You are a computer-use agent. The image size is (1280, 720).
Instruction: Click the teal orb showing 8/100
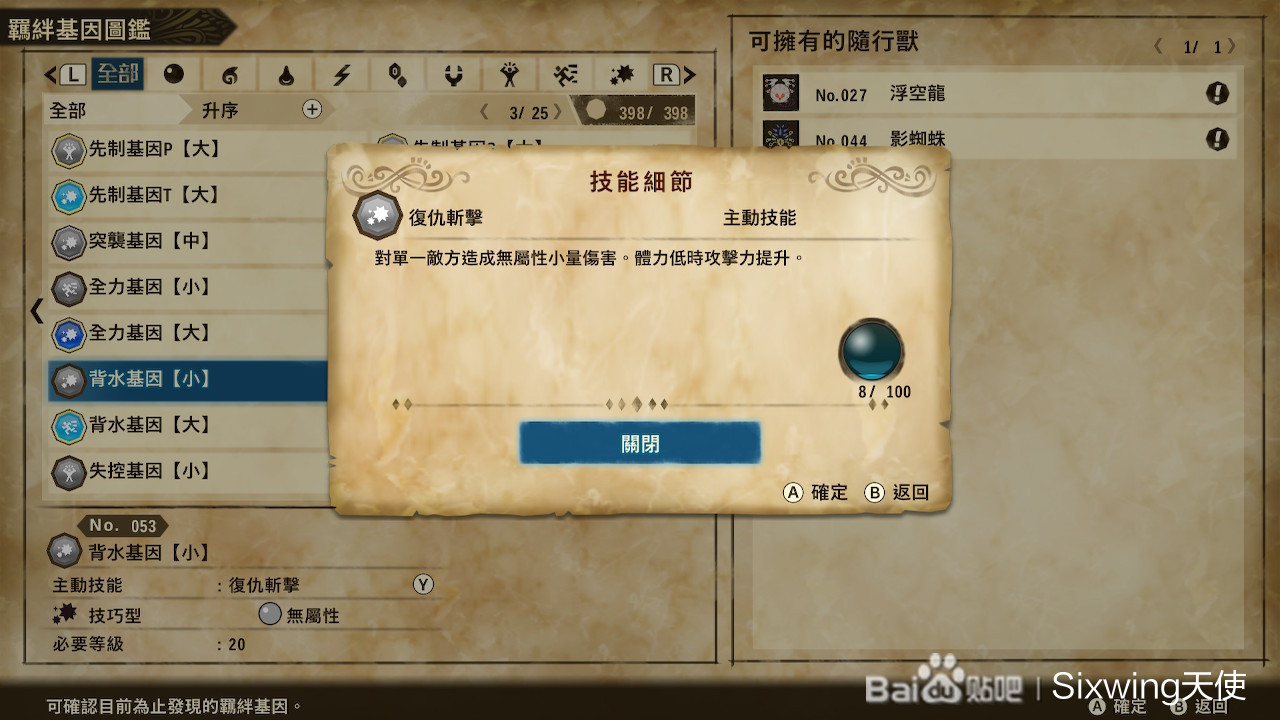(871, 350)
